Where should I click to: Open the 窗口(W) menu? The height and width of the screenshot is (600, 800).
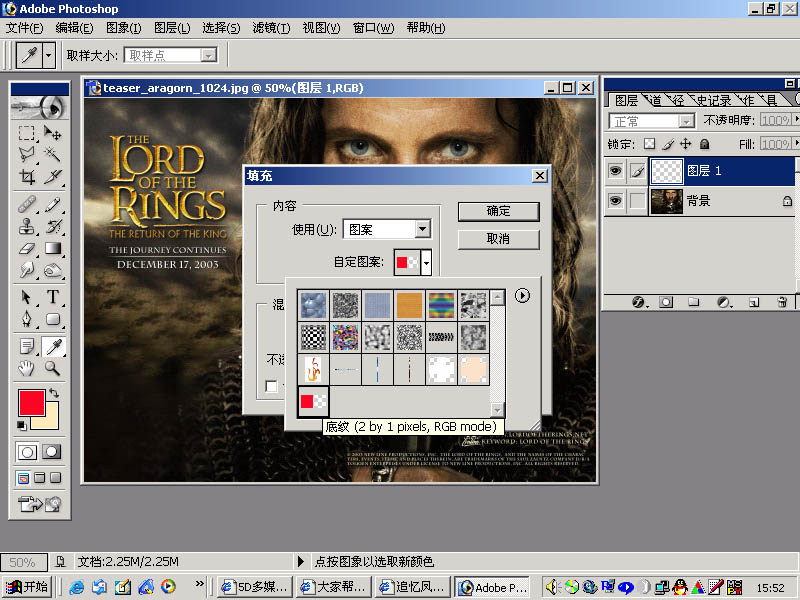pos(373,28)
